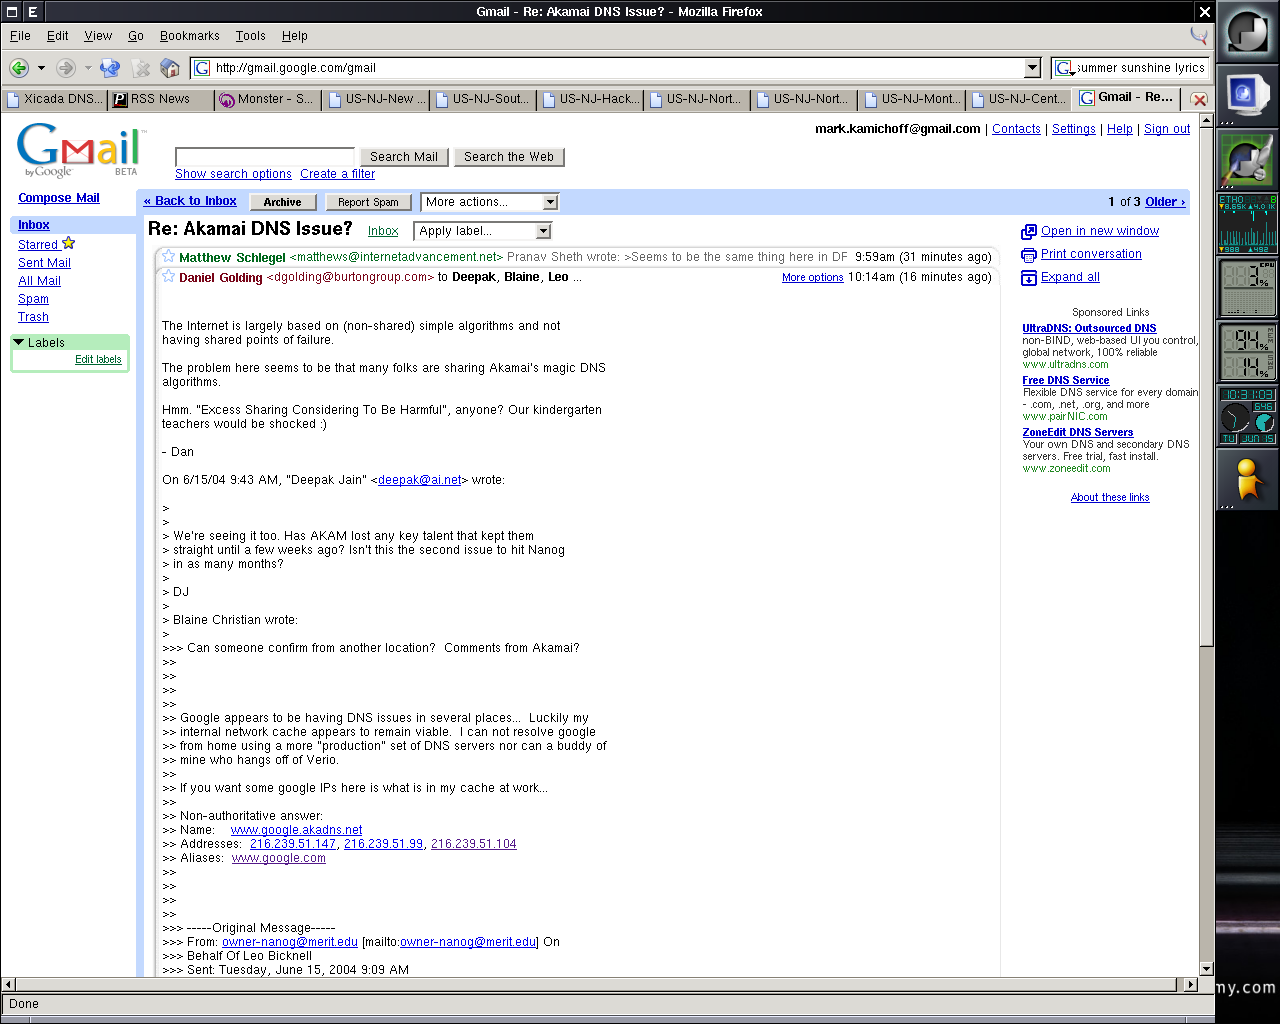The width and height of the screenshot is (1280, 1024).
Task: Open the Edit menu
Action: 58,36
